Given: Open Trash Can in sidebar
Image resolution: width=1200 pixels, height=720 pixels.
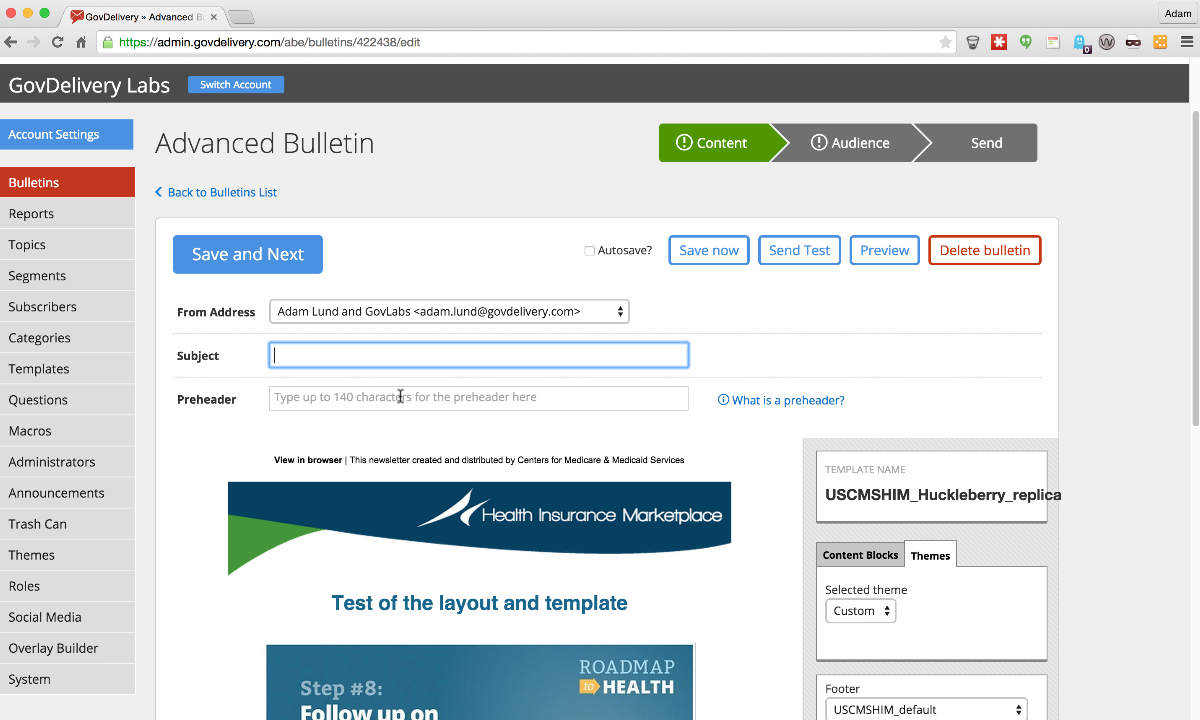Looking at the screenshot, I should click(67, 523).
